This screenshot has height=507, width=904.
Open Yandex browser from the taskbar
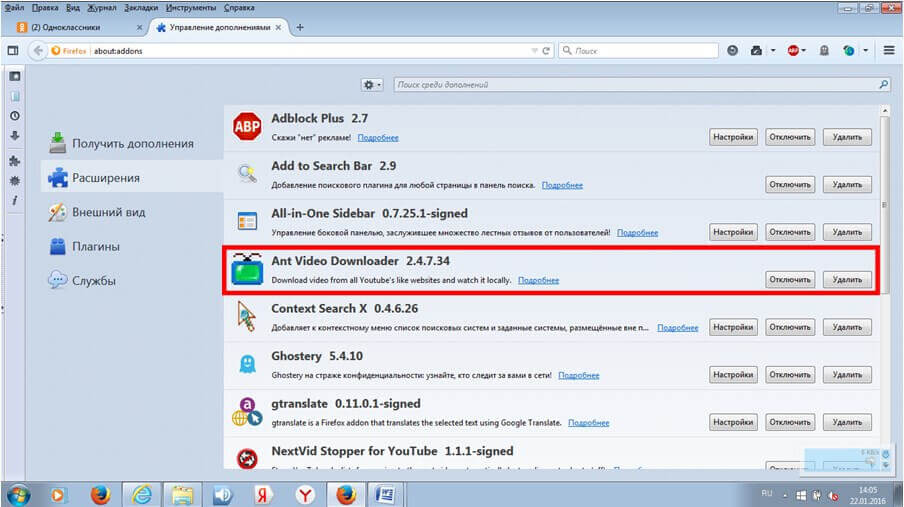(306, 494)
